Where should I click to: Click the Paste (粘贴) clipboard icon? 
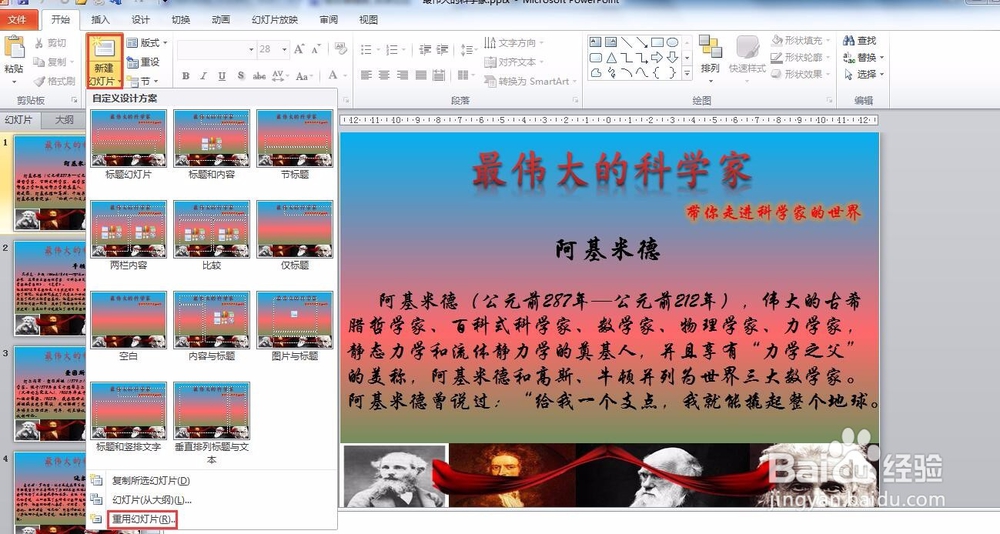(x=14, y=48)
